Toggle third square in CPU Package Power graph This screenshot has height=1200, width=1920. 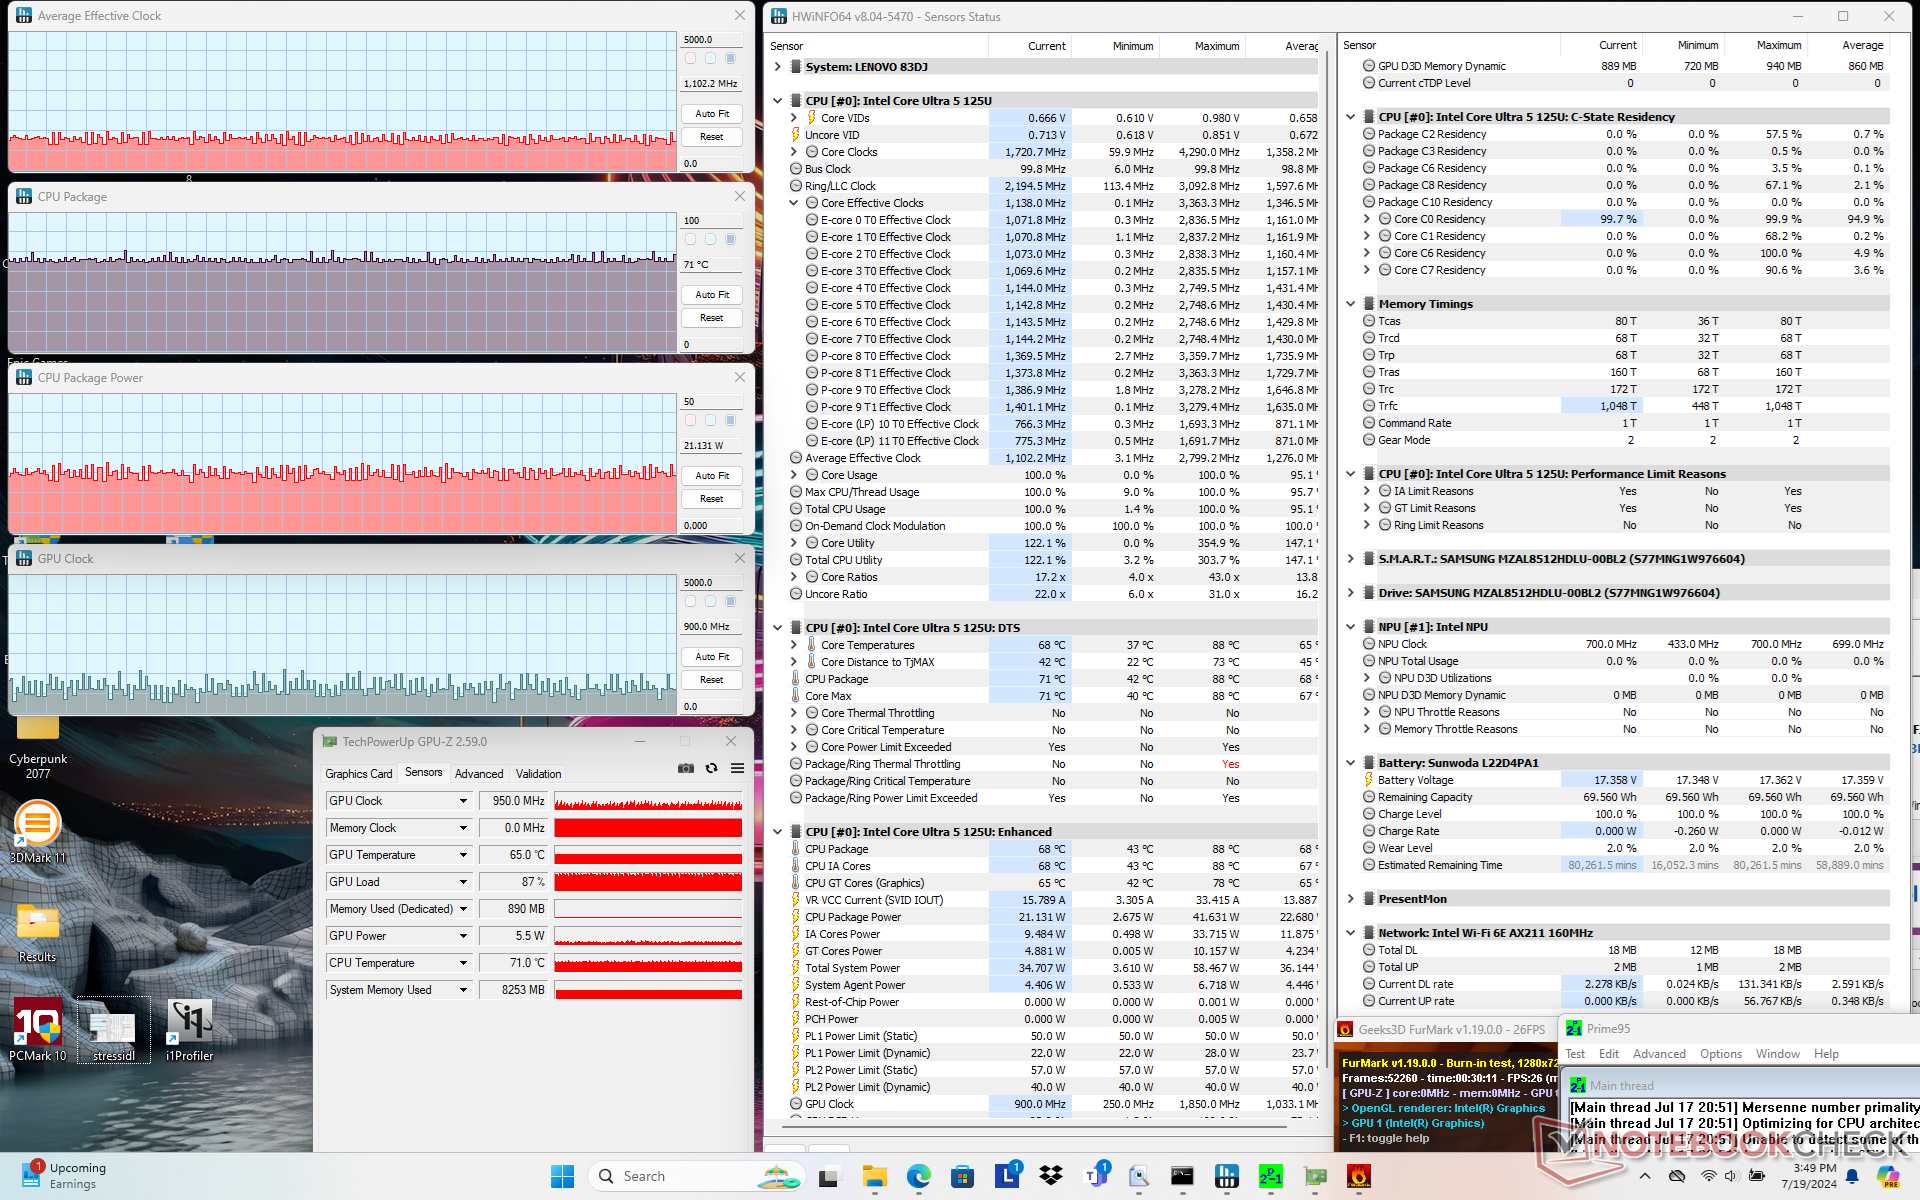tap(731, 421)
